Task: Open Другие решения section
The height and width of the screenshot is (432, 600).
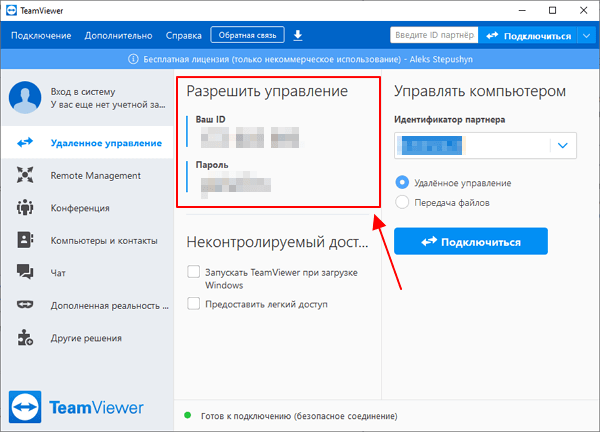Action: click(88, 338)
